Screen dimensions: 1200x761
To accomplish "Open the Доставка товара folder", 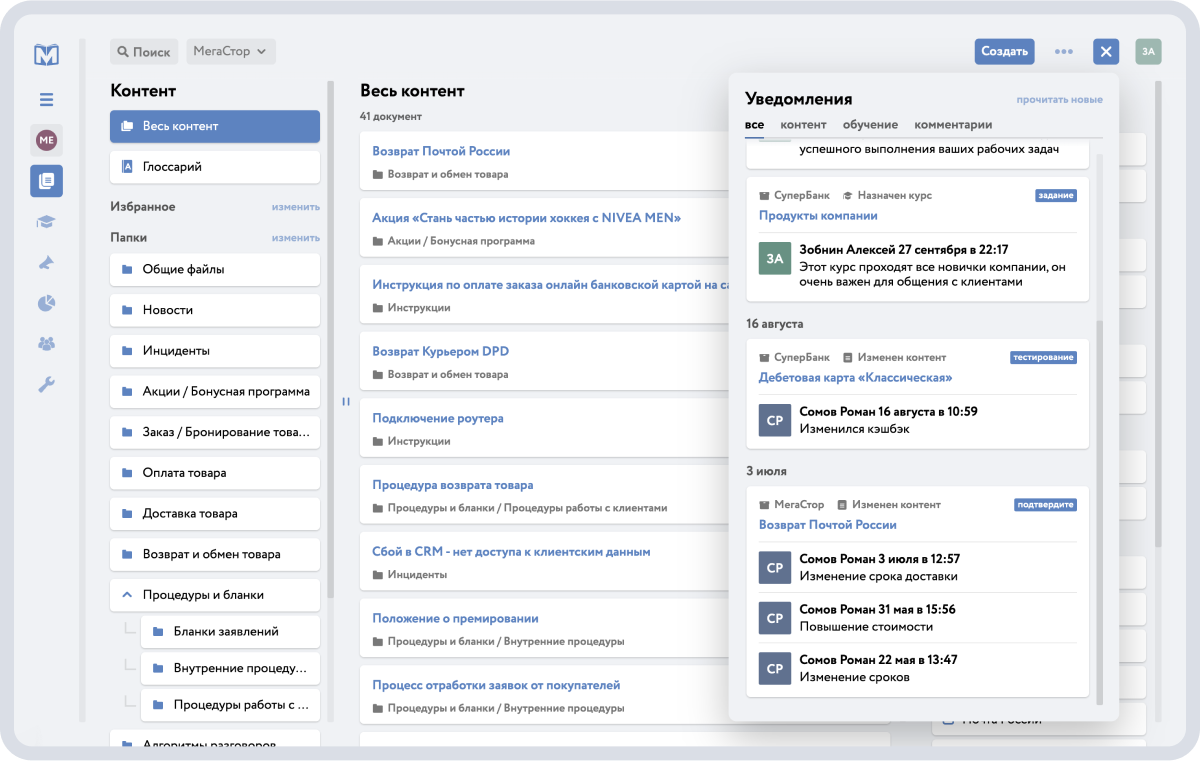I will coord(215,513).
